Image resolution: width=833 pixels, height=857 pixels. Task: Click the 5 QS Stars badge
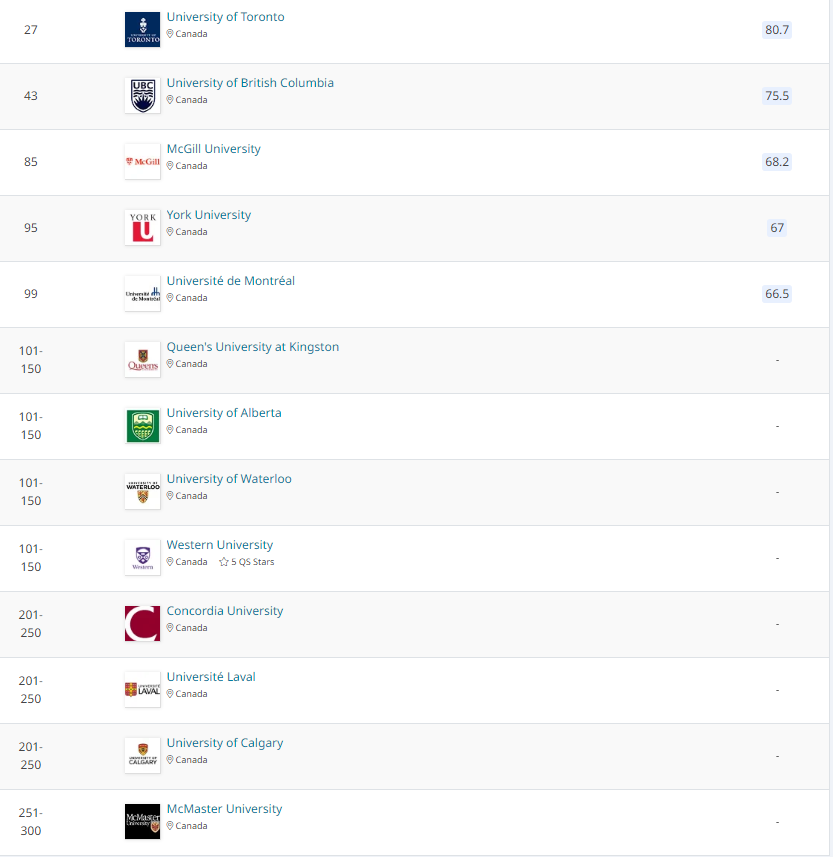(246, 562)
